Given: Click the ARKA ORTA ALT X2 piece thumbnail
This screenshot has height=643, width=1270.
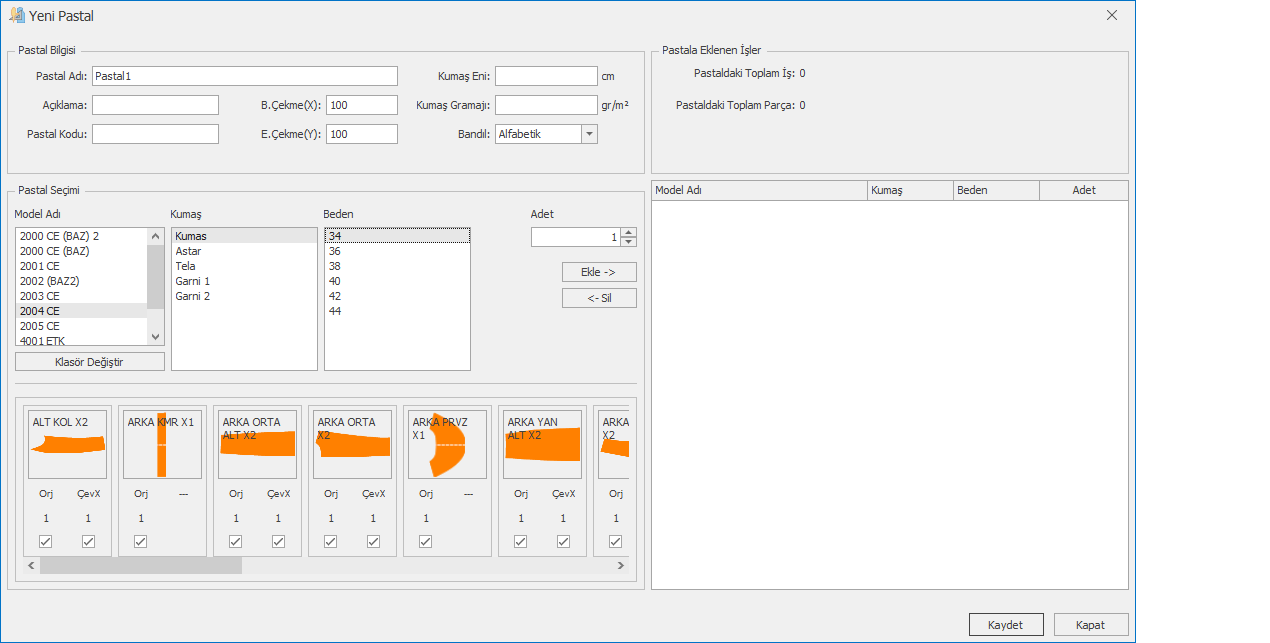Looking at the screenshot, I should pyautogui.click(x=257, y=444).
